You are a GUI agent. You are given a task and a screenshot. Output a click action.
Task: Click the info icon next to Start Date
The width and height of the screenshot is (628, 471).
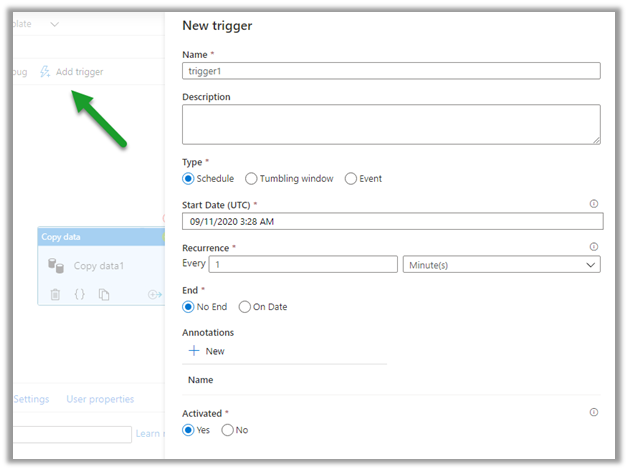tap(595, 203)
